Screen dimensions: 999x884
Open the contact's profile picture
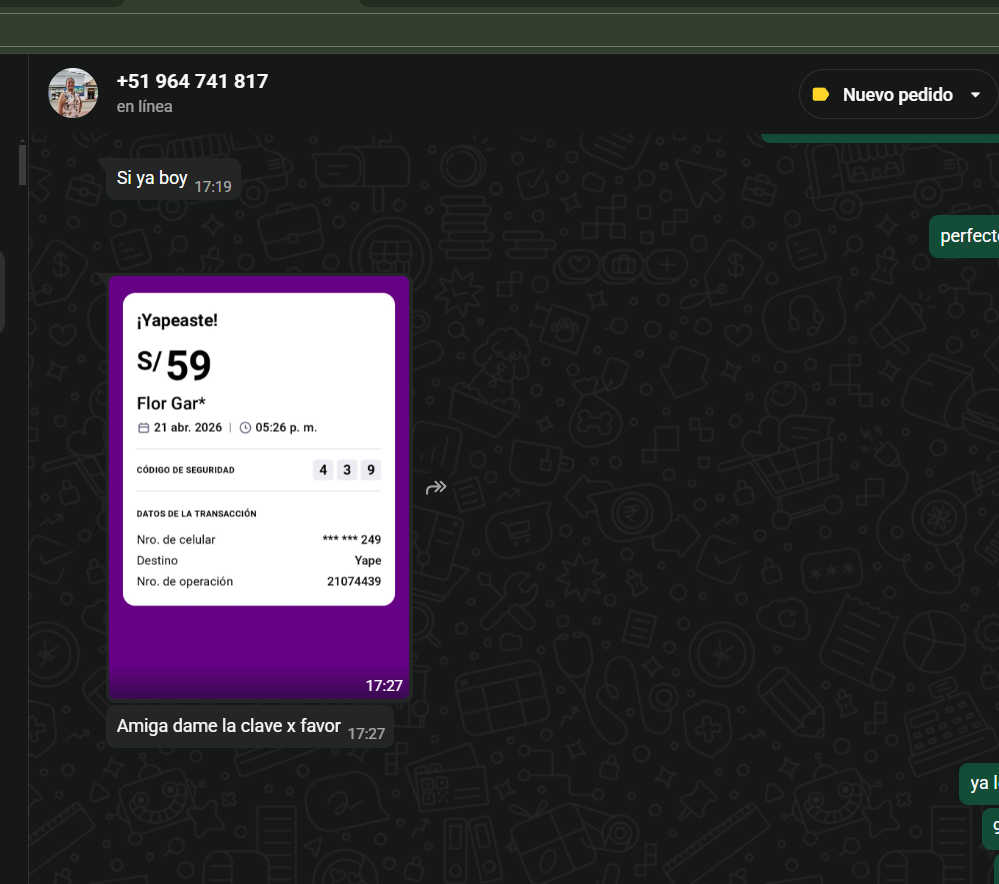(x=73, y=93)
